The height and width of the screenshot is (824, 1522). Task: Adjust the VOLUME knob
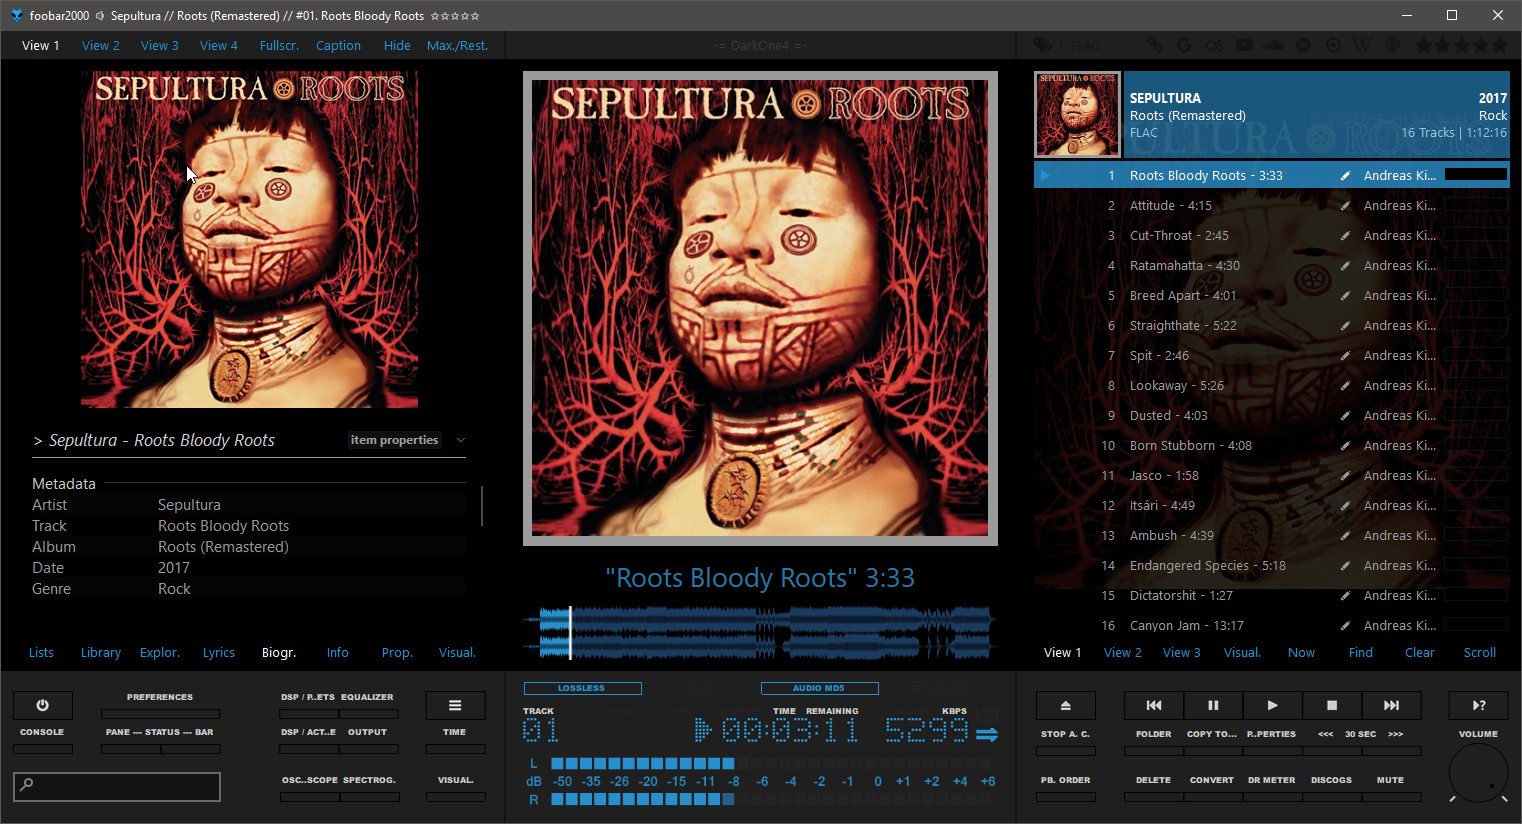(x=1479, y=773)
